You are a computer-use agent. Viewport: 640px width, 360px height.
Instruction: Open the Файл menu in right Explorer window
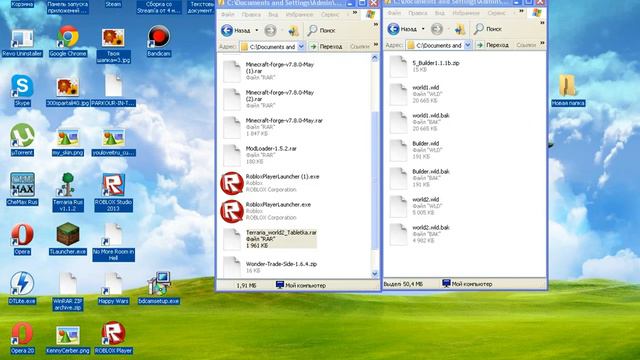[x=394, y=13]
